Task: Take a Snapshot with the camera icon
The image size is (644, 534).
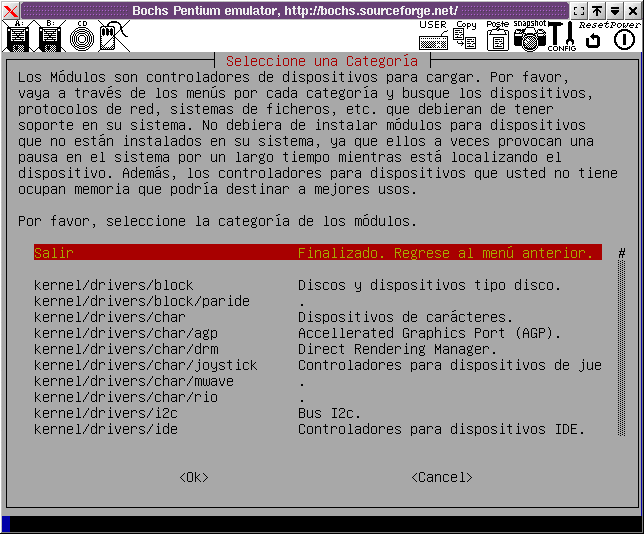Action: click(x=530, y=37)
